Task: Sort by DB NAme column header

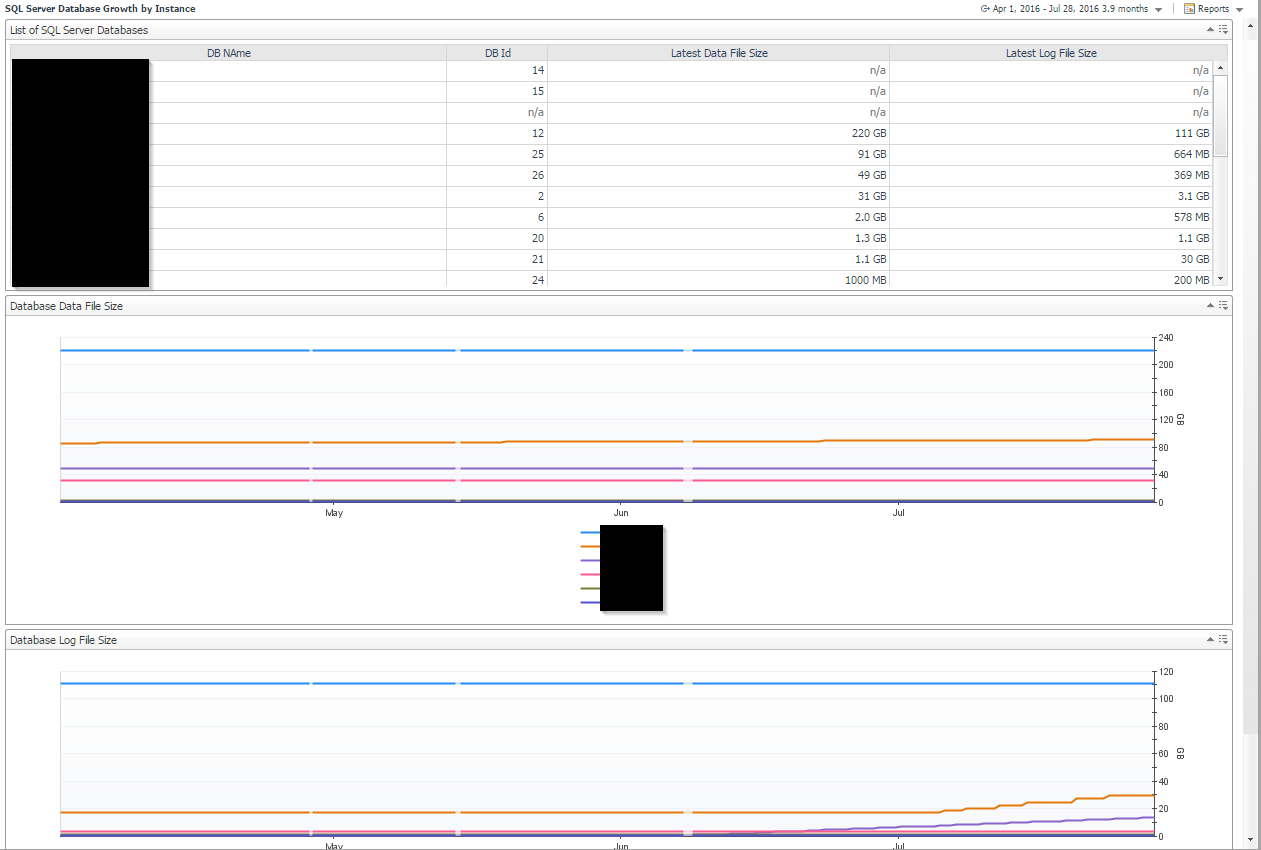Action: click(x=228, y=53)
